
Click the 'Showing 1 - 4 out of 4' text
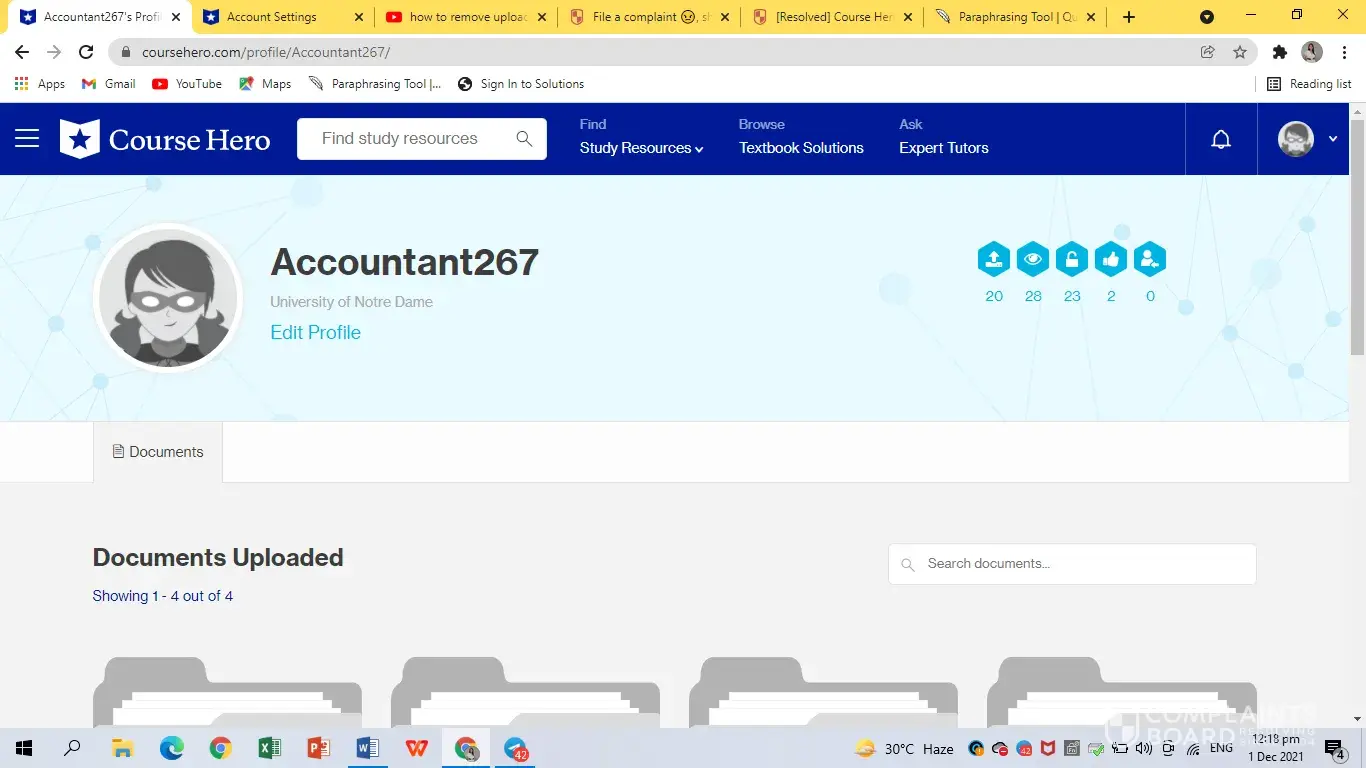(x=163, y=596)
